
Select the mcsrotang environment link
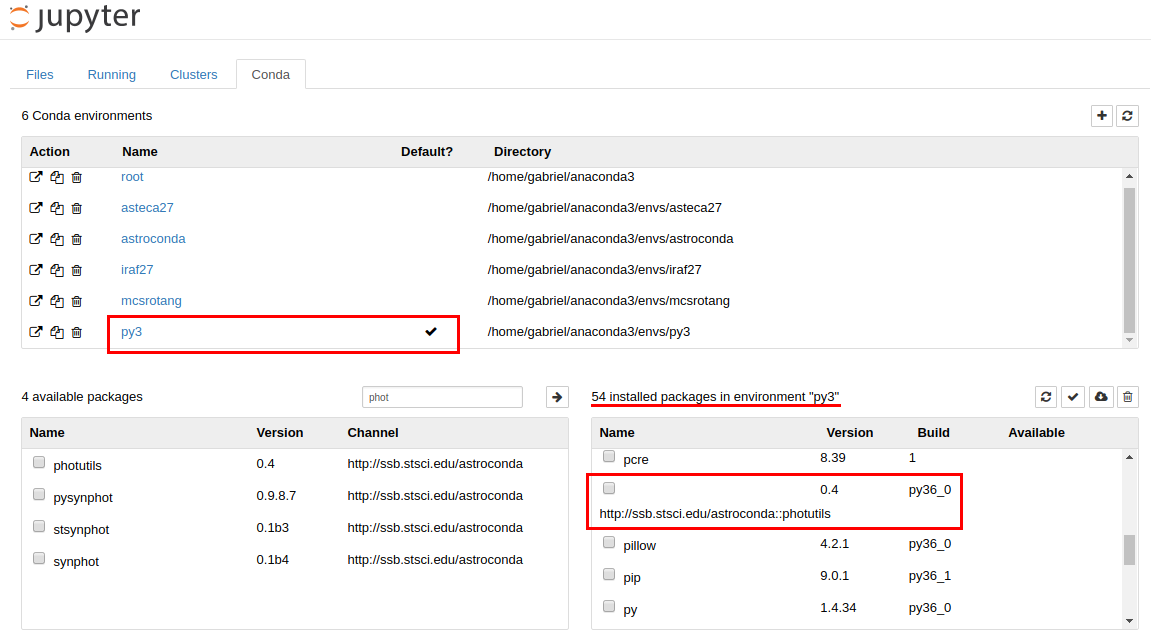(x=151, y=300)
